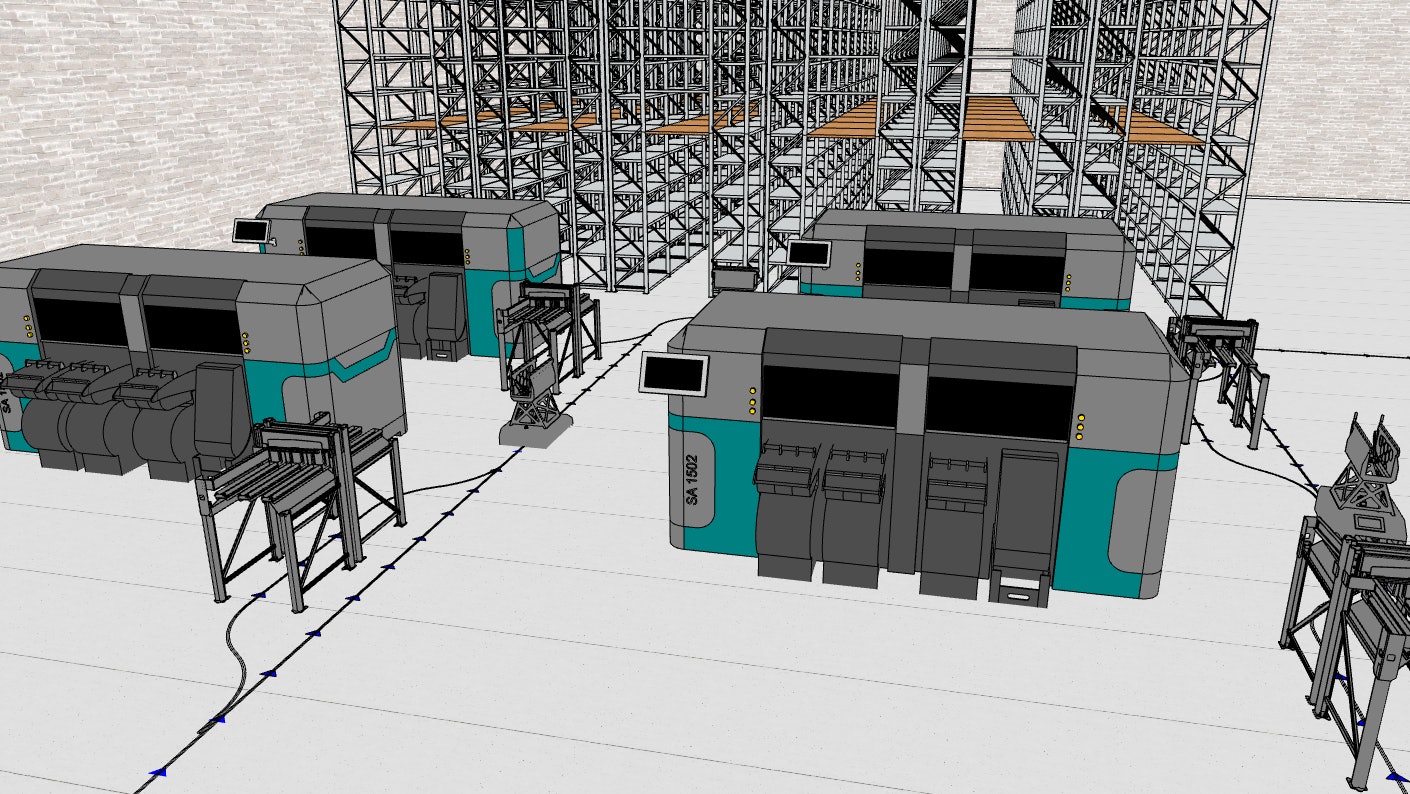Viewport: 1410px width, 794px height.
Task: Click the monitor on the rear-right machine
Action: (x=808, y=252)
